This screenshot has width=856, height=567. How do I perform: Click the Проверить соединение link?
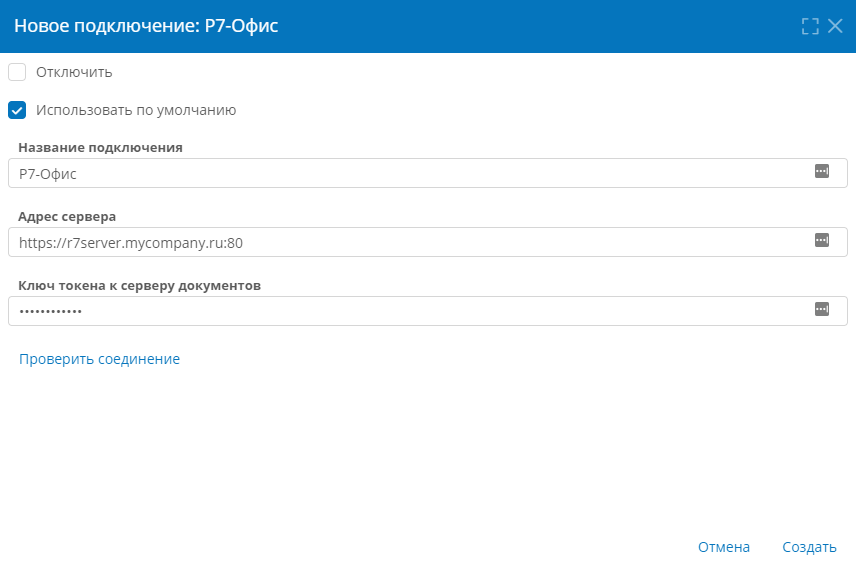pos(99,359)
